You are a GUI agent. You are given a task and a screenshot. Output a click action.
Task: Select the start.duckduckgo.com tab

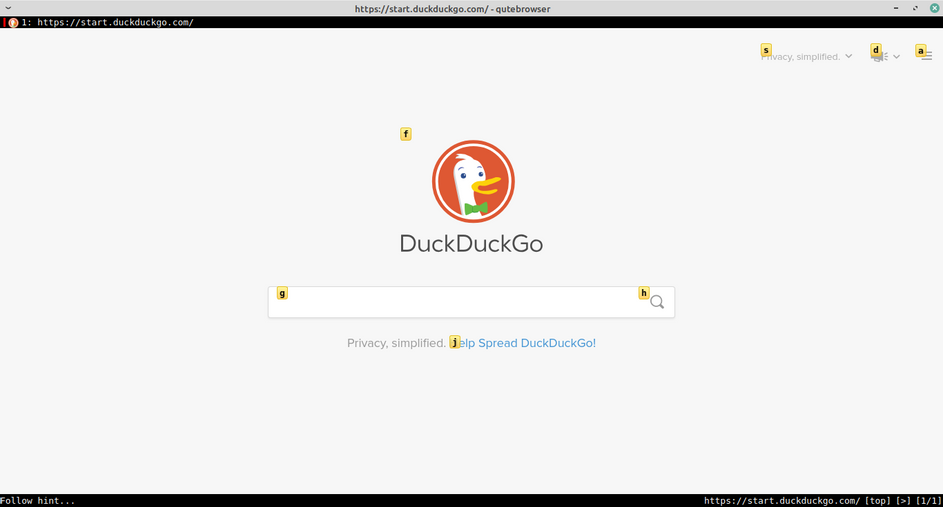(x=101, y=22)
